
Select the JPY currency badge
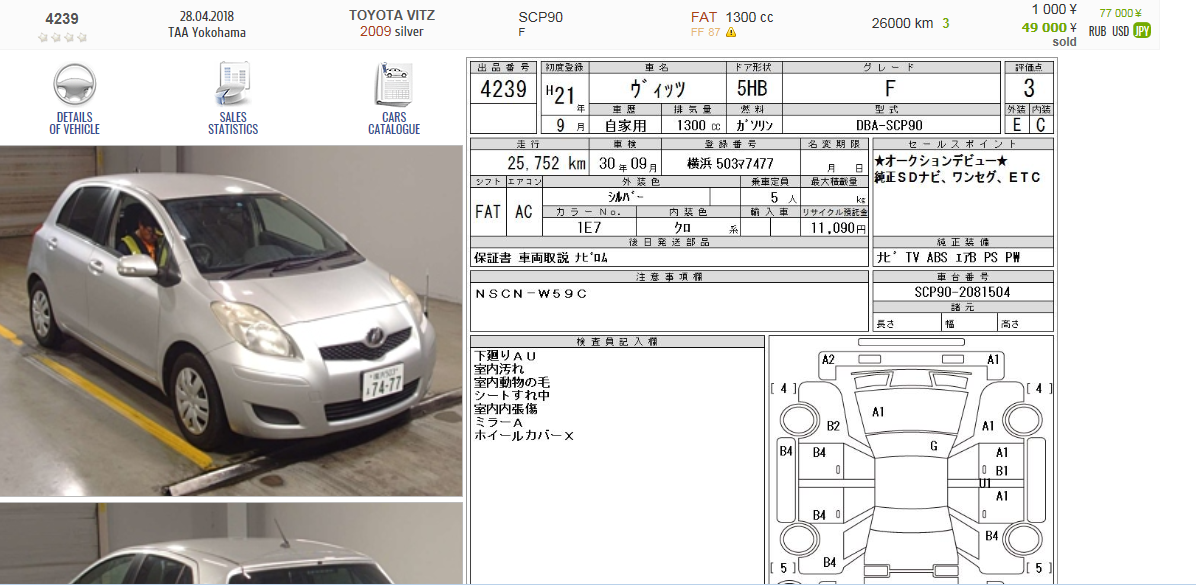click(x=1142, y=31)
